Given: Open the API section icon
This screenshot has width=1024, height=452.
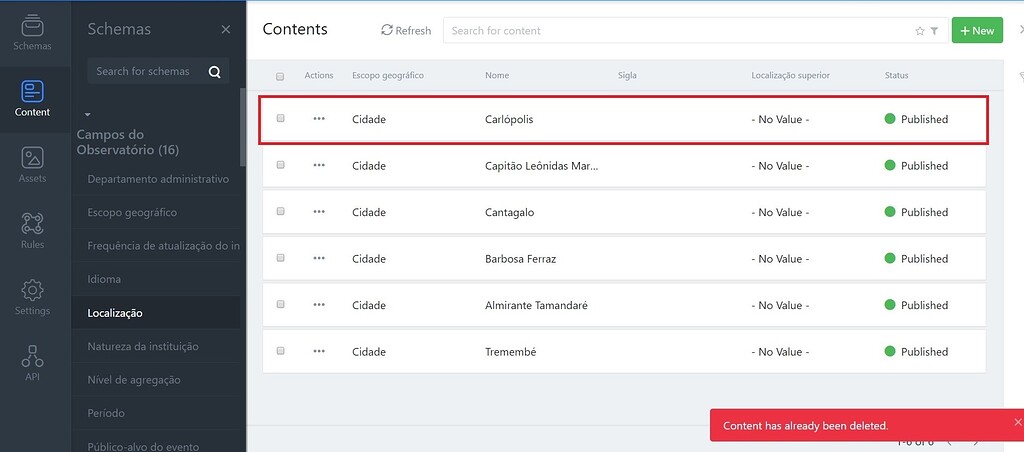Looking at the screenshot, I should [x=32, y=356].
